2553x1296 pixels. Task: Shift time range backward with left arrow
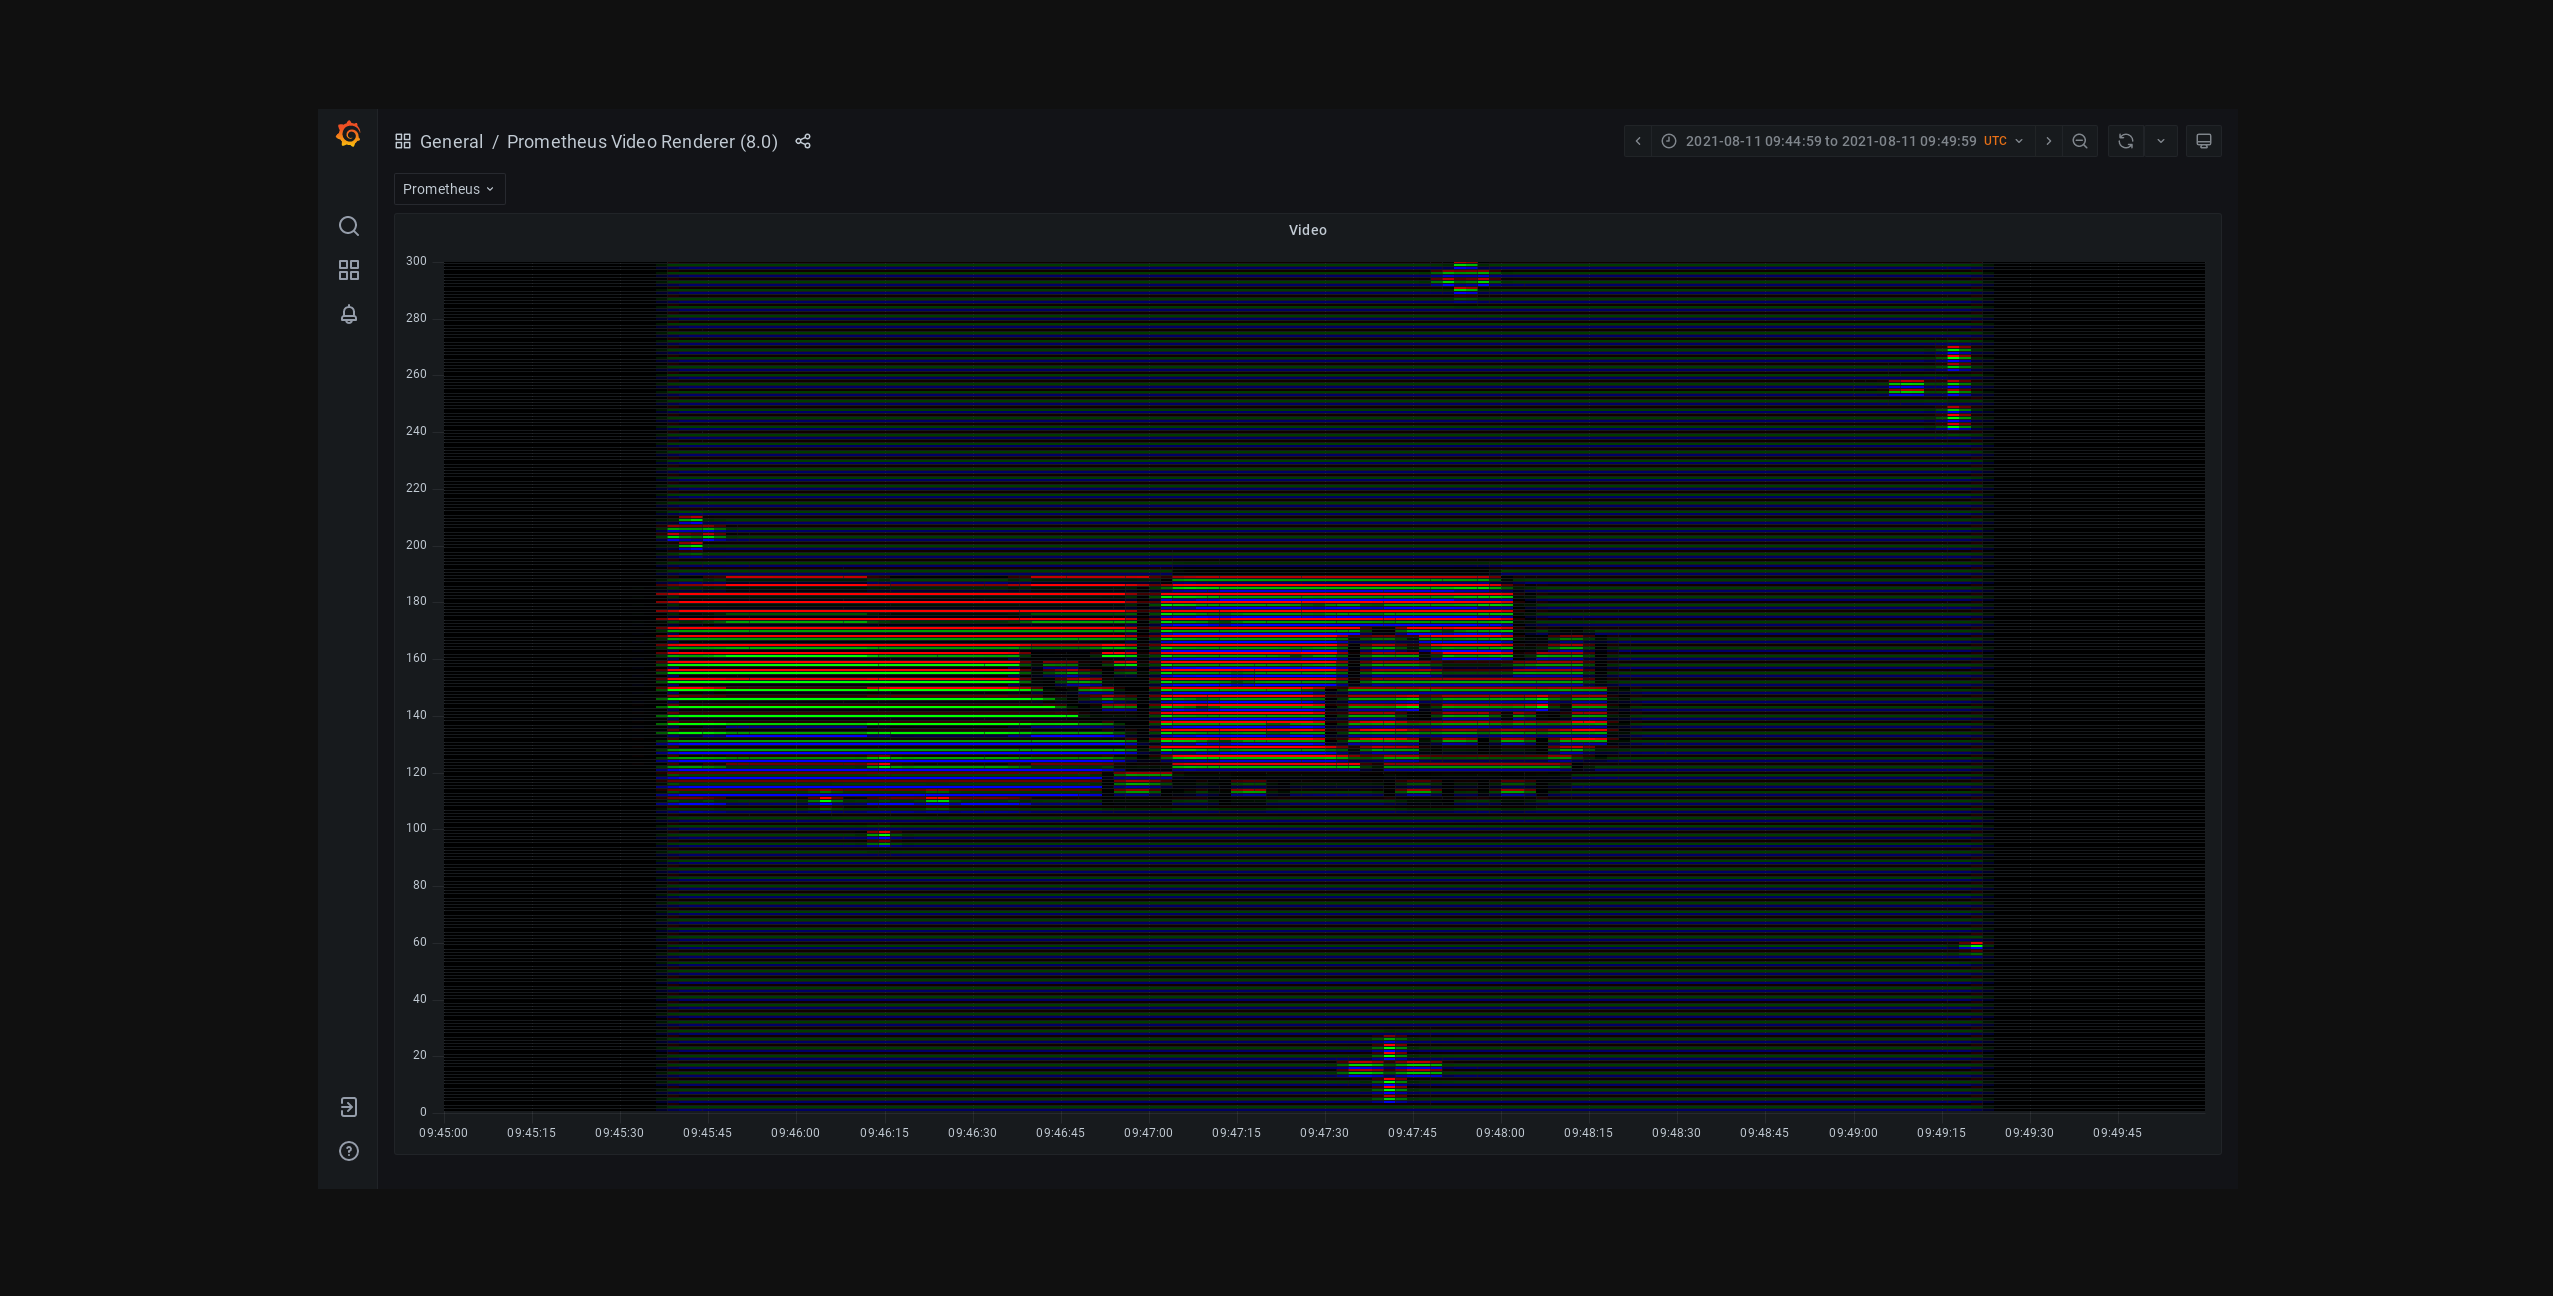tap(1638, 141)
